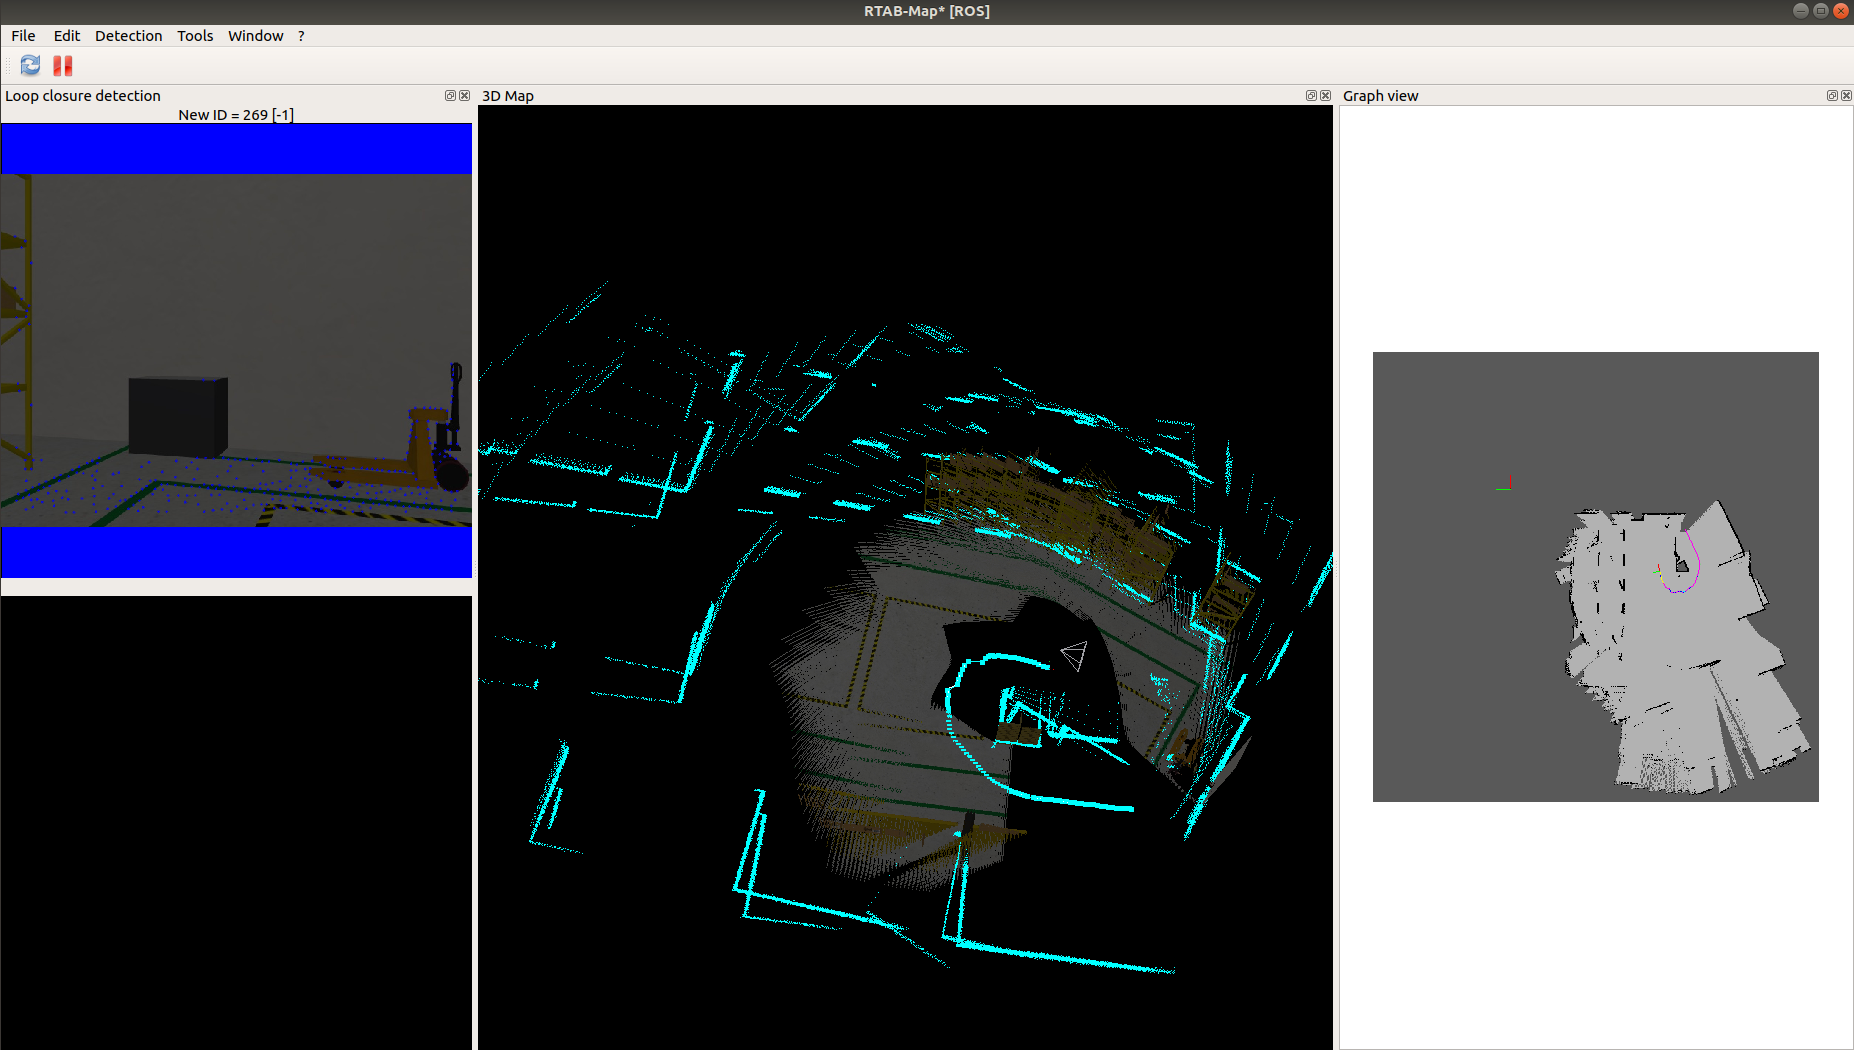Click the refresh/trigger new map toolbar icon

pos(29,65)
